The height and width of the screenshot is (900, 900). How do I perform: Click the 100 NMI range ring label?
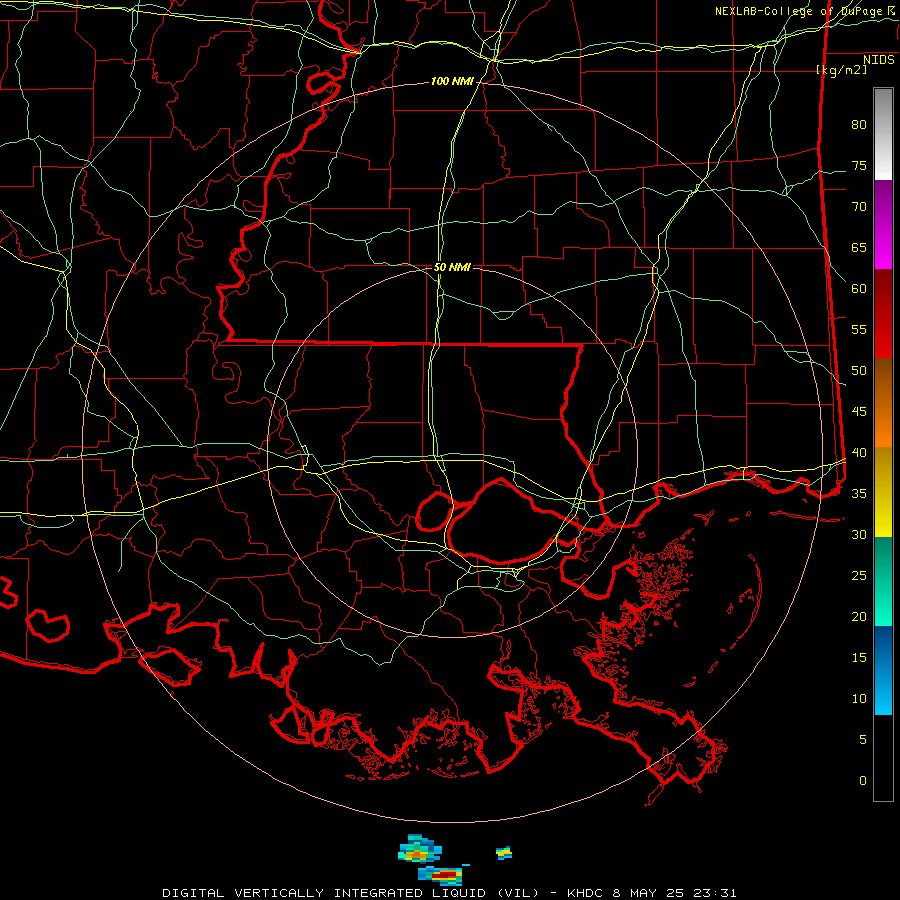point(452,82)
